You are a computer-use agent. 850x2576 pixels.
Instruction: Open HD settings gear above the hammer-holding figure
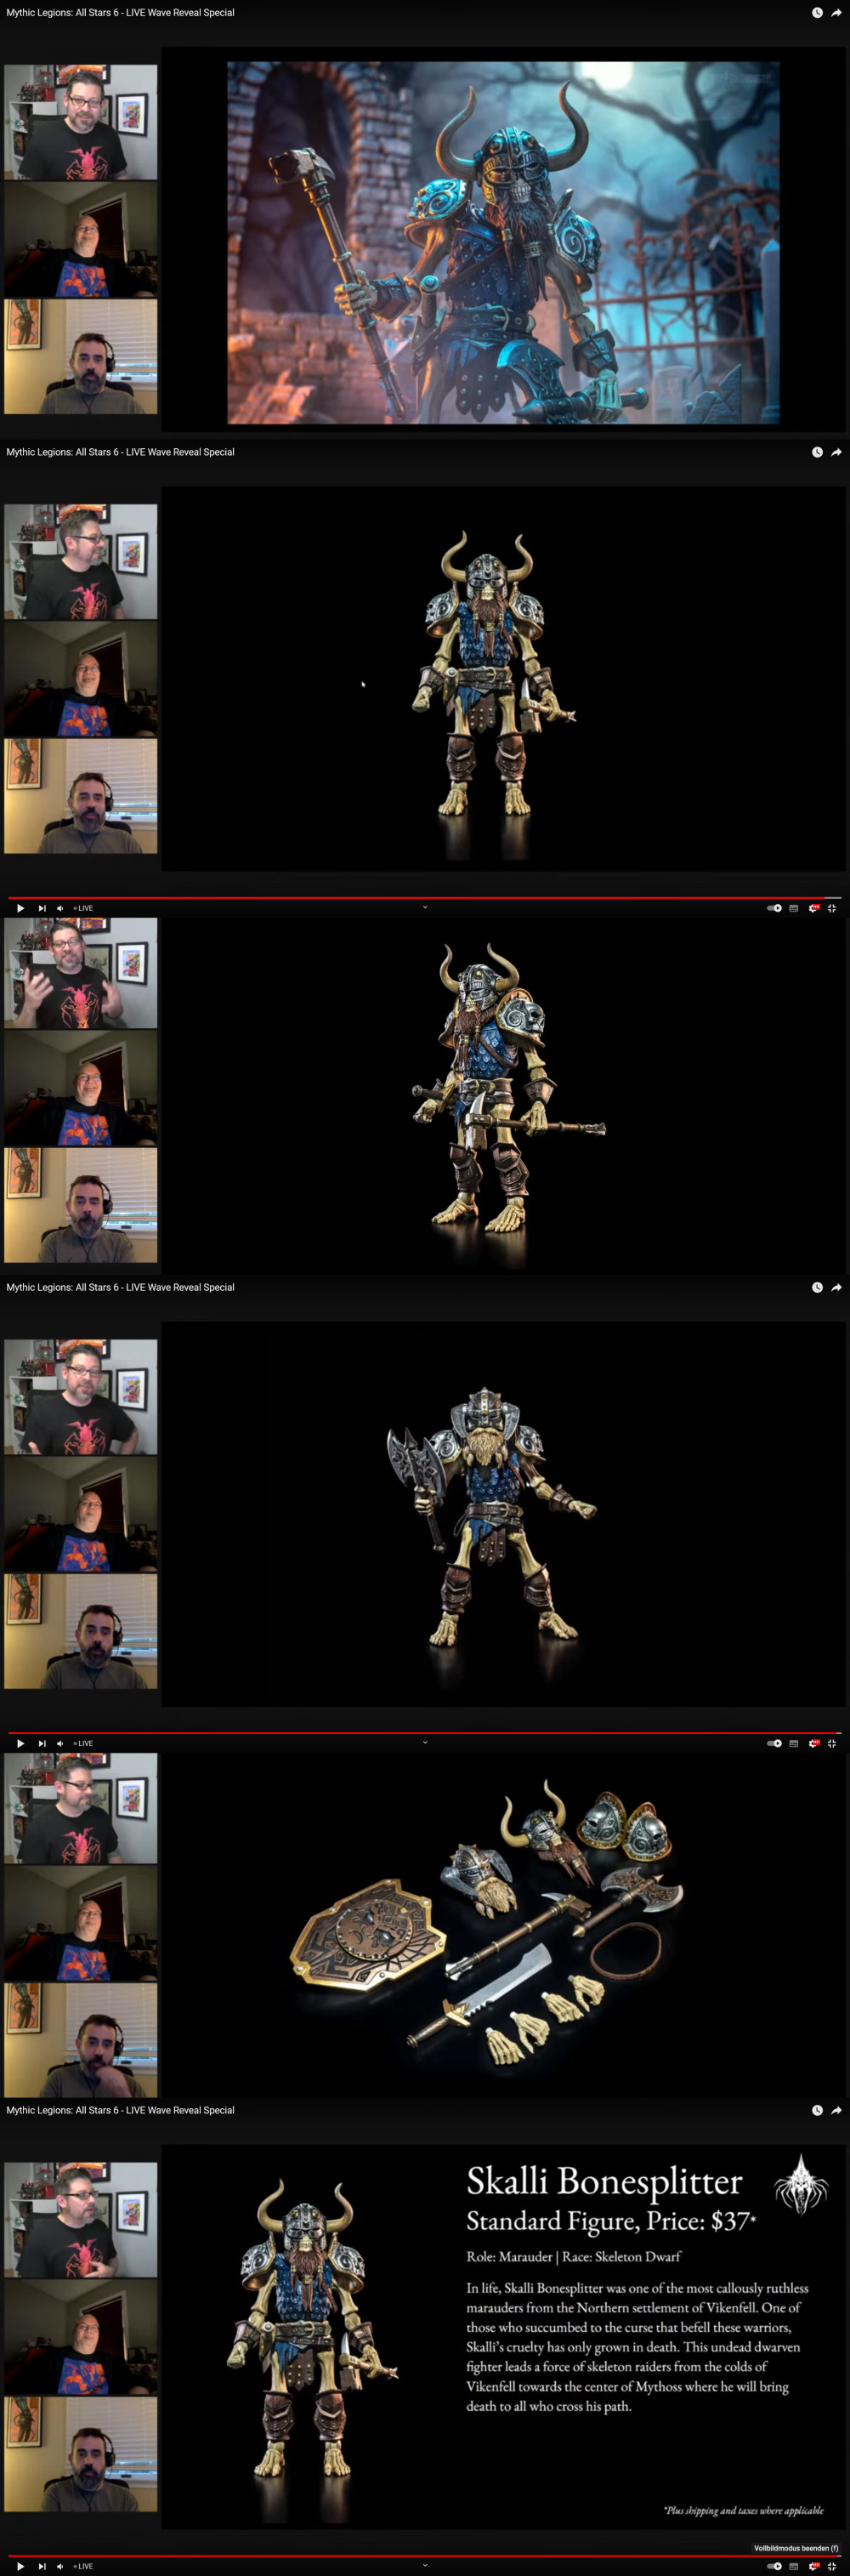(813, 908)
